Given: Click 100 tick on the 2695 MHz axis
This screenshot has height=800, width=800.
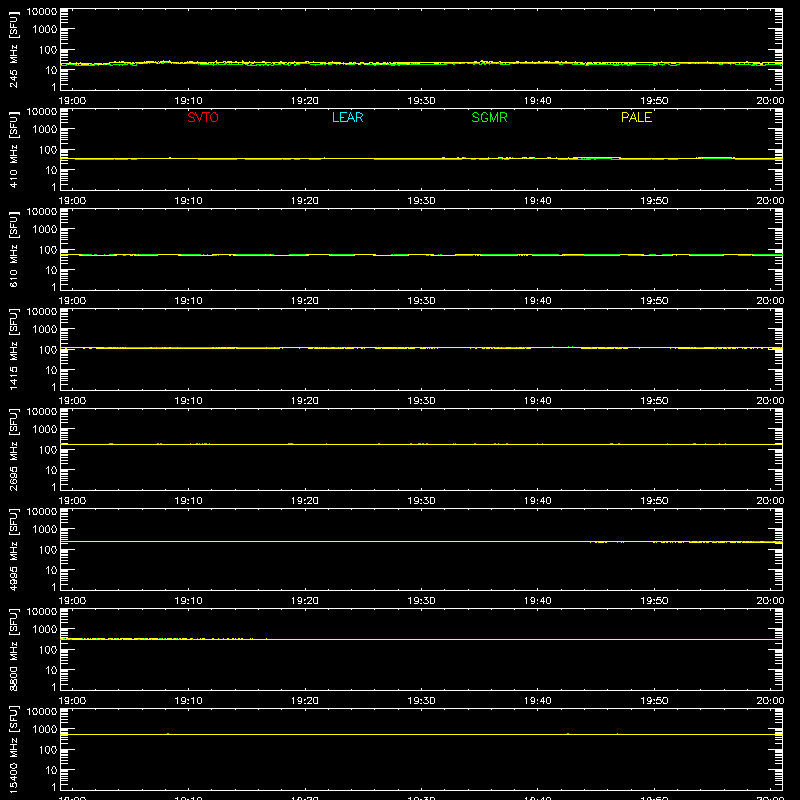Looking at the screenshot, I should point(47,450).
